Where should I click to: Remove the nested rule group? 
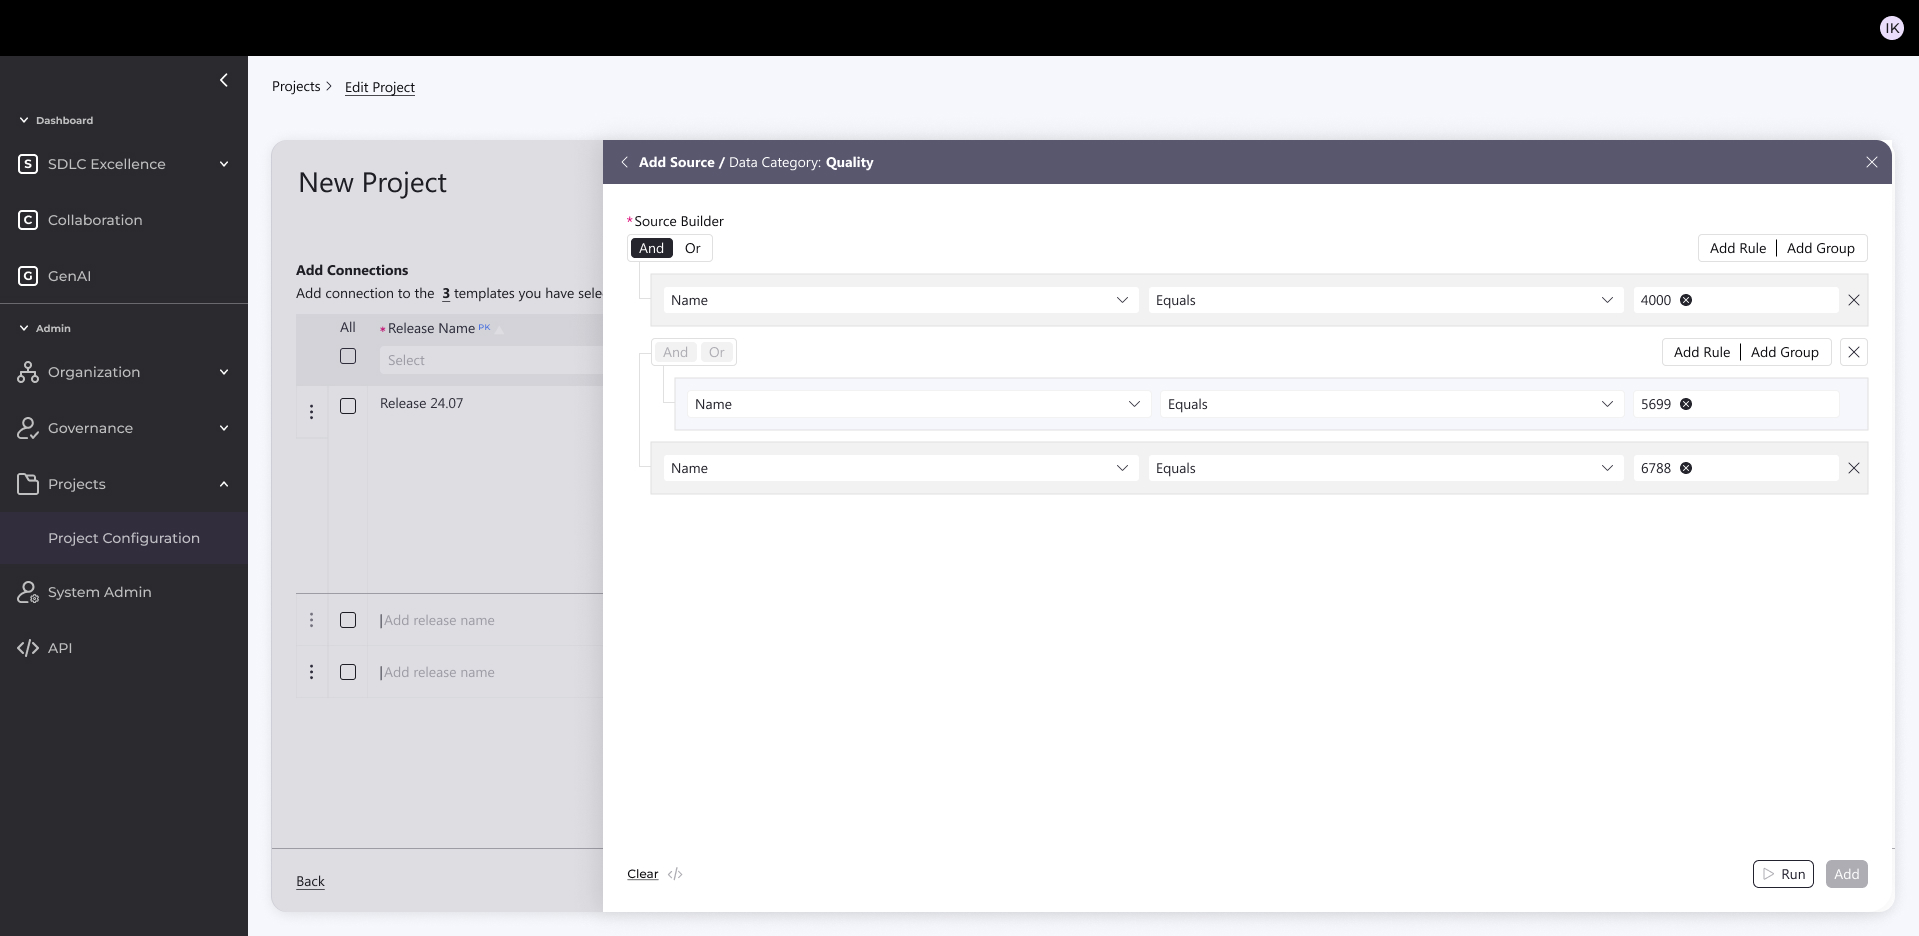point(1853,352)
